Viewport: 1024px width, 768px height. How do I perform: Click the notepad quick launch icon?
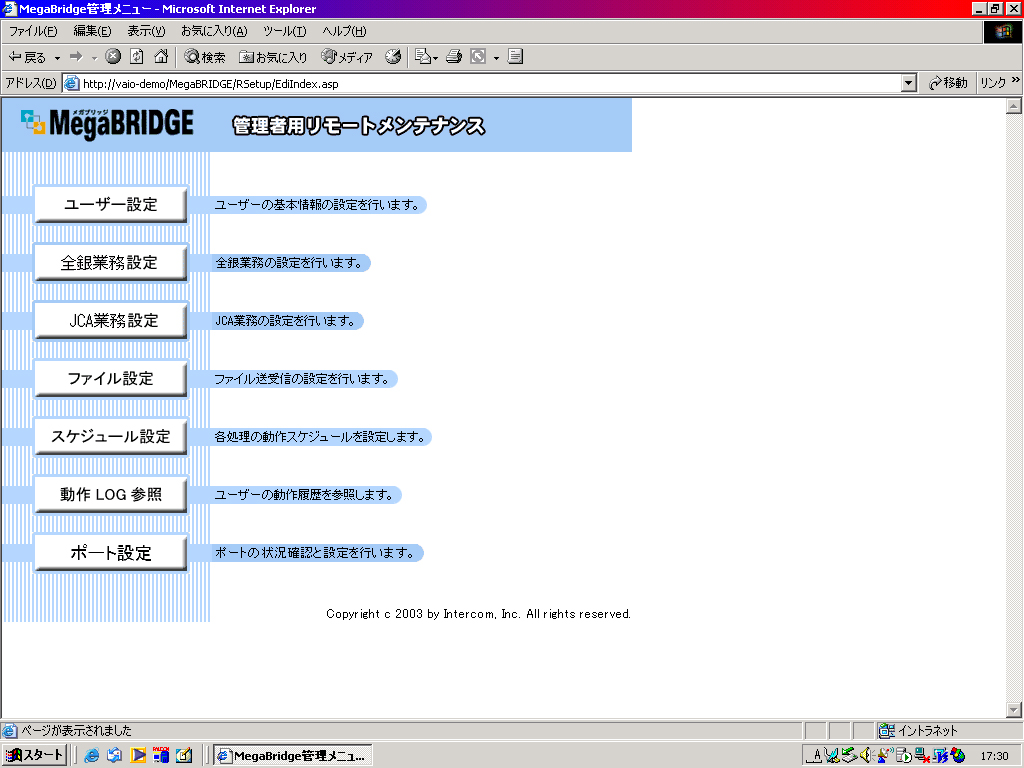pyautogui.click(x=184, y=756)
